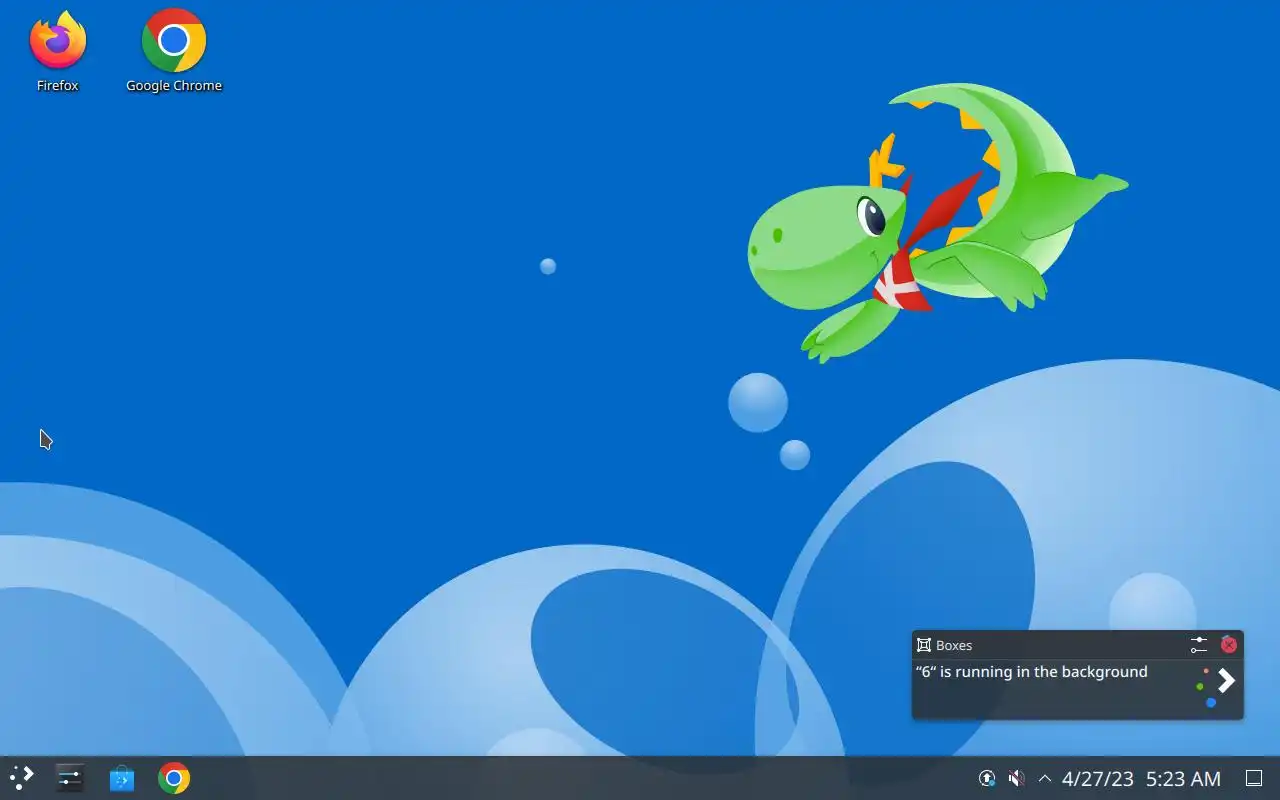Open the calendar from the 4/27/23 clock

[1141, 778]
